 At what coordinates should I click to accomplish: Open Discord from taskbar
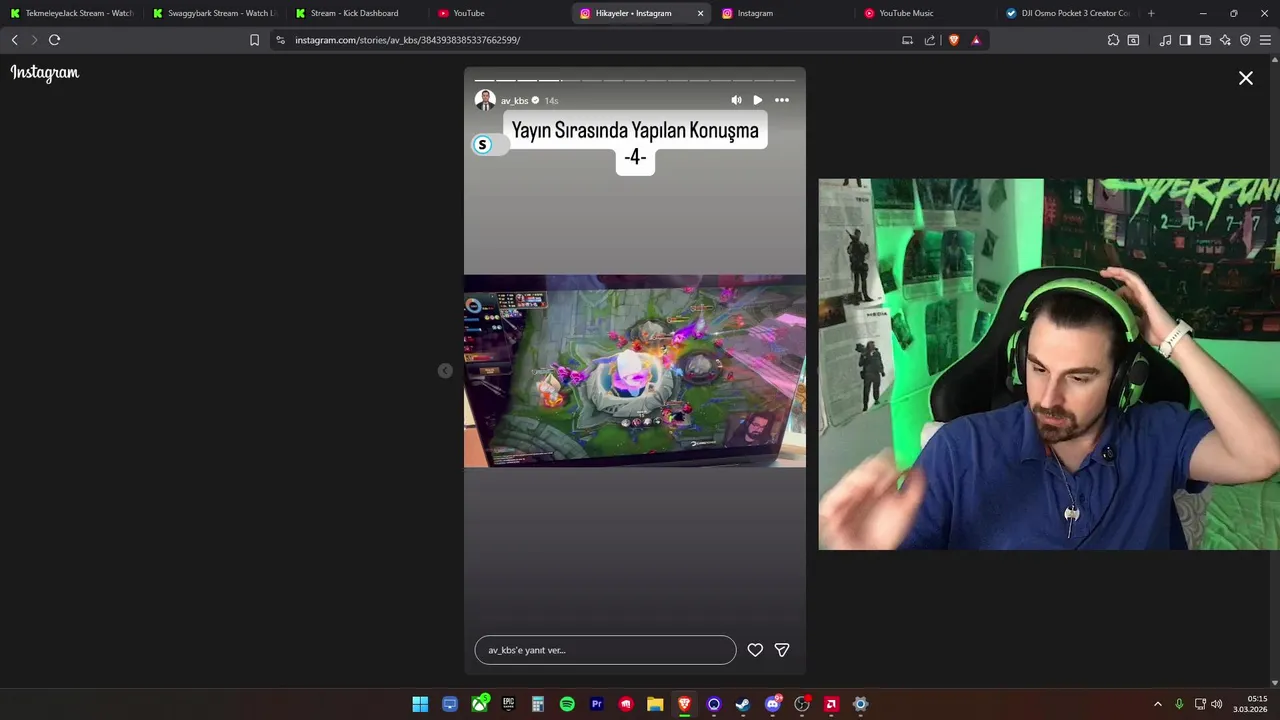tap(772, 704)
